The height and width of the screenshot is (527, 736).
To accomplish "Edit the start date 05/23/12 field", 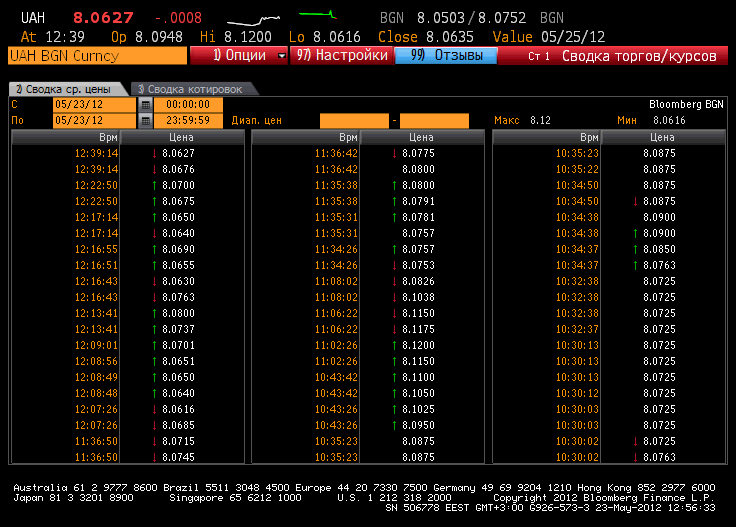I will 94,105.
